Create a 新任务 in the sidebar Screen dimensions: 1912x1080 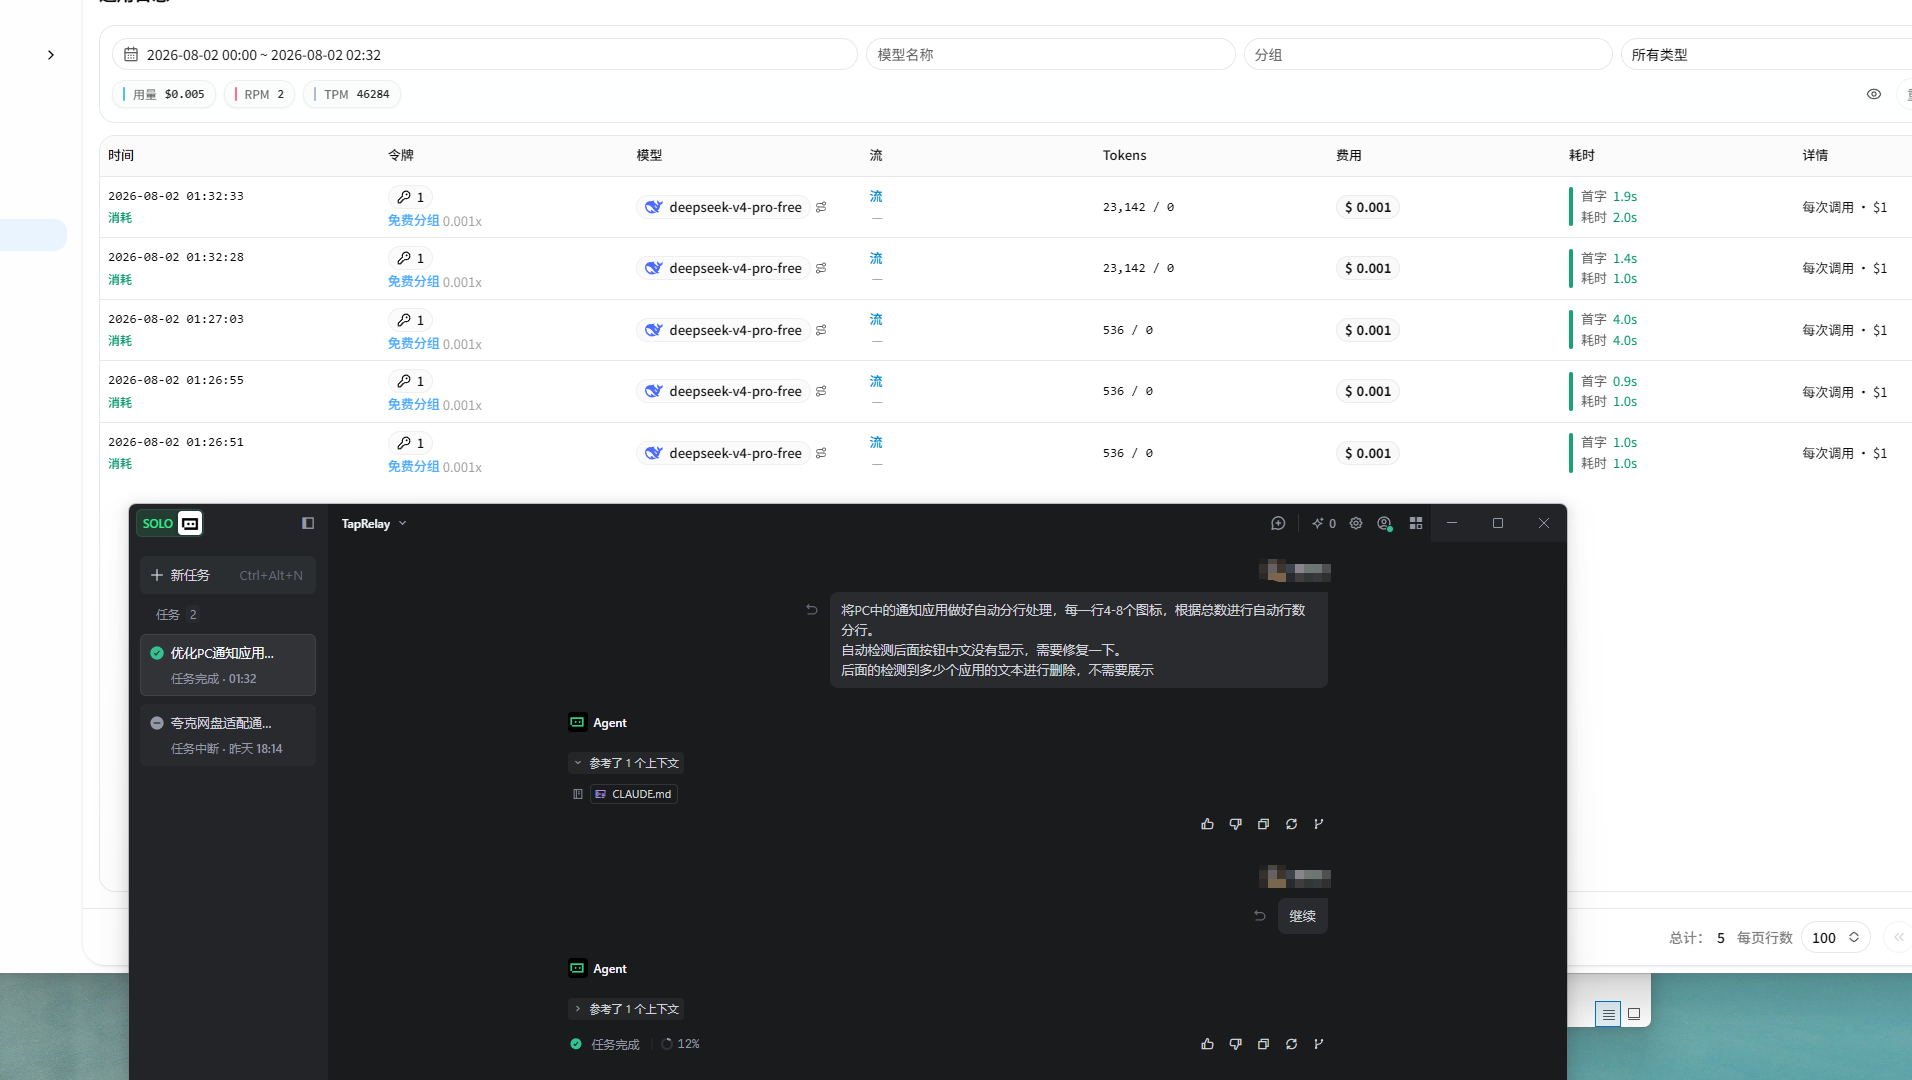click(x=228, y=575)
